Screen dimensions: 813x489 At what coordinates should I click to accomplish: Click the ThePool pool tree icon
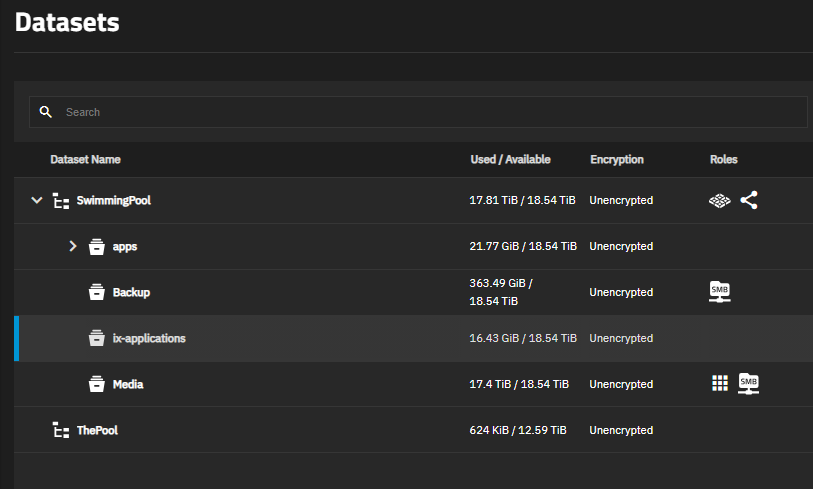tap(61, 430)
